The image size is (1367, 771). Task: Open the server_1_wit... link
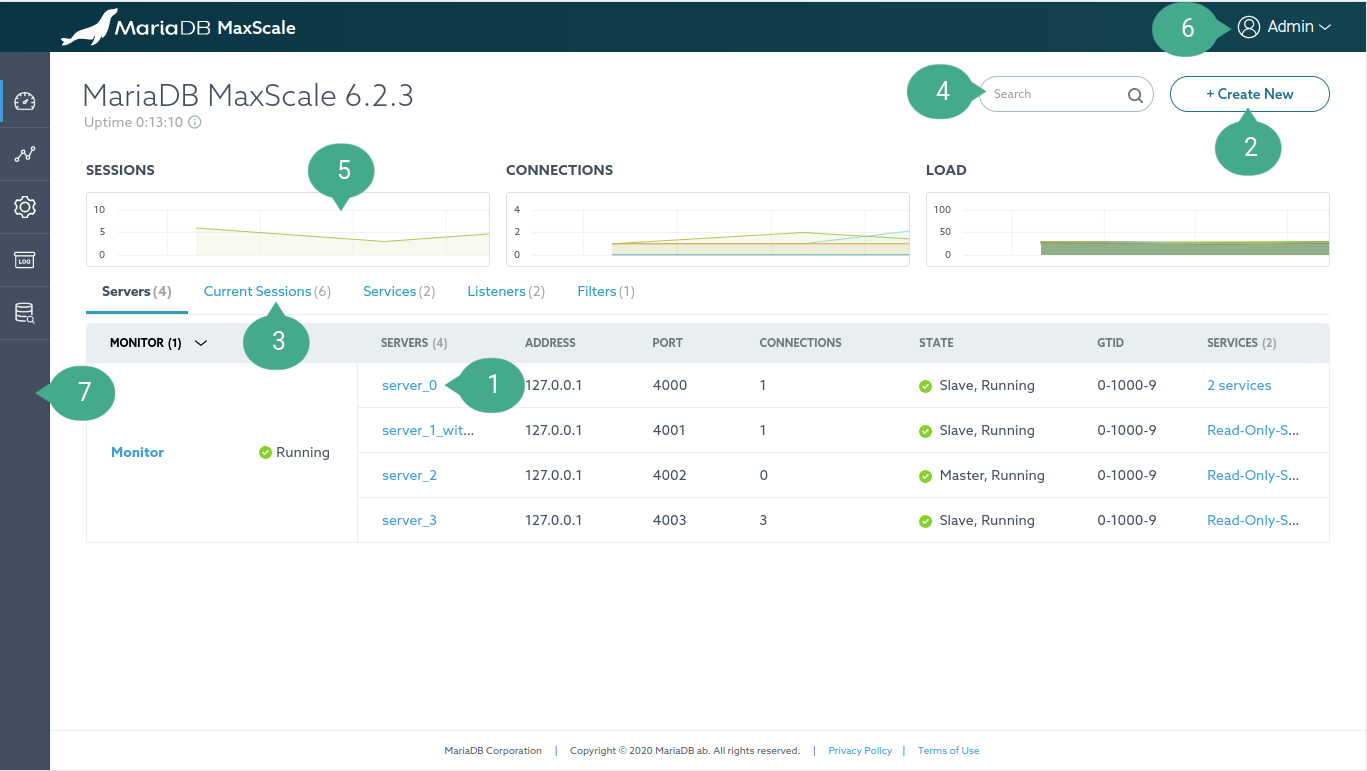[428, 430]
